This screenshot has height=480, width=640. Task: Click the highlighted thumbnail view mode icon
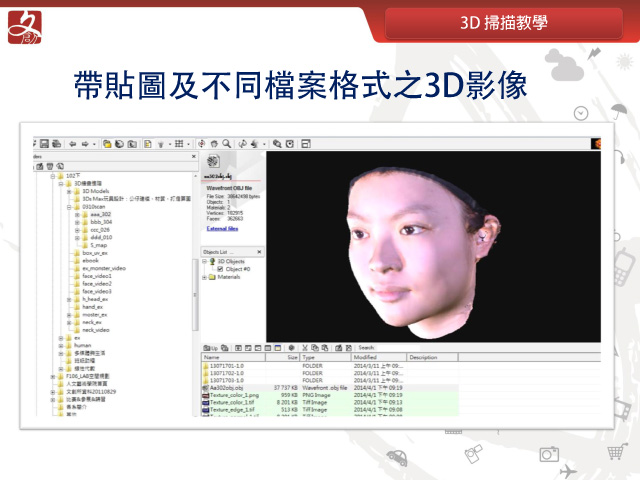click(x=278, y=348)
